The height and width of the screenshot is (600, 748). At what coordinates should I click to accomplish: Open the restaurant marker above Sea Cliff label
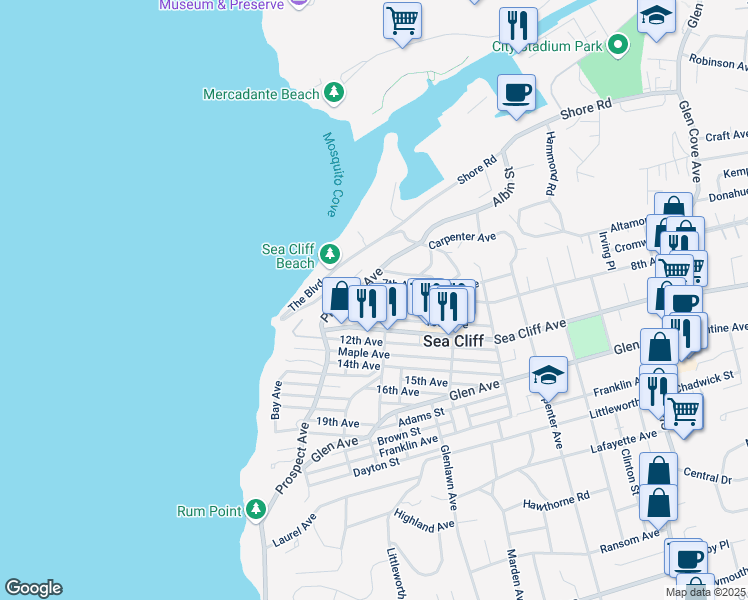447,310
